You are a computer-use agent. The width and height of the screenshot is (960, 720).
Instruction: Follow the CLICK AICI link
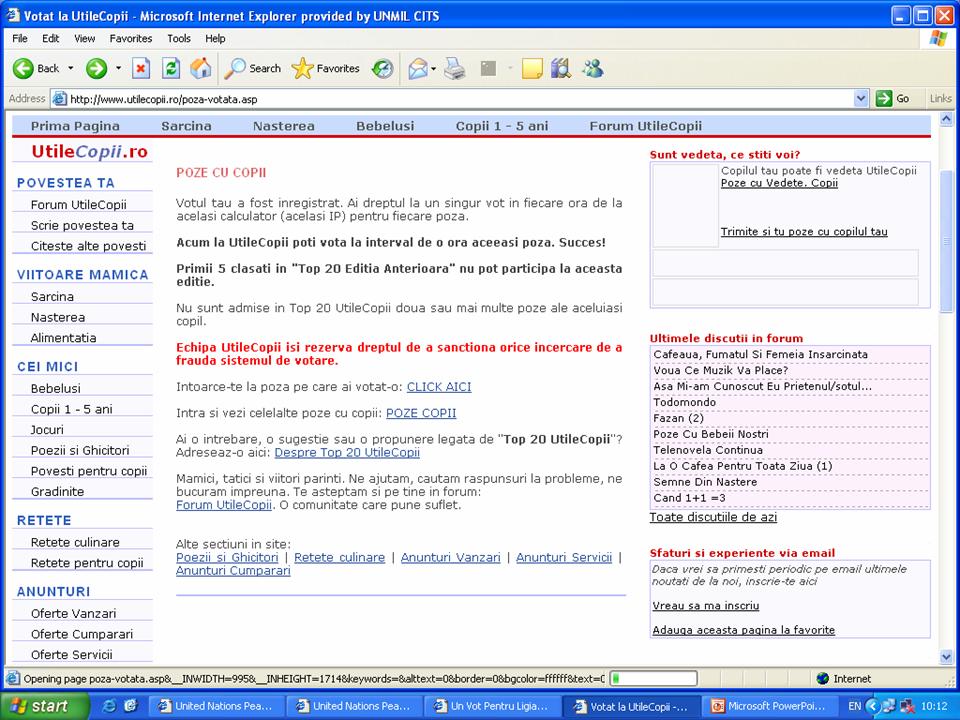coord(438,387)
